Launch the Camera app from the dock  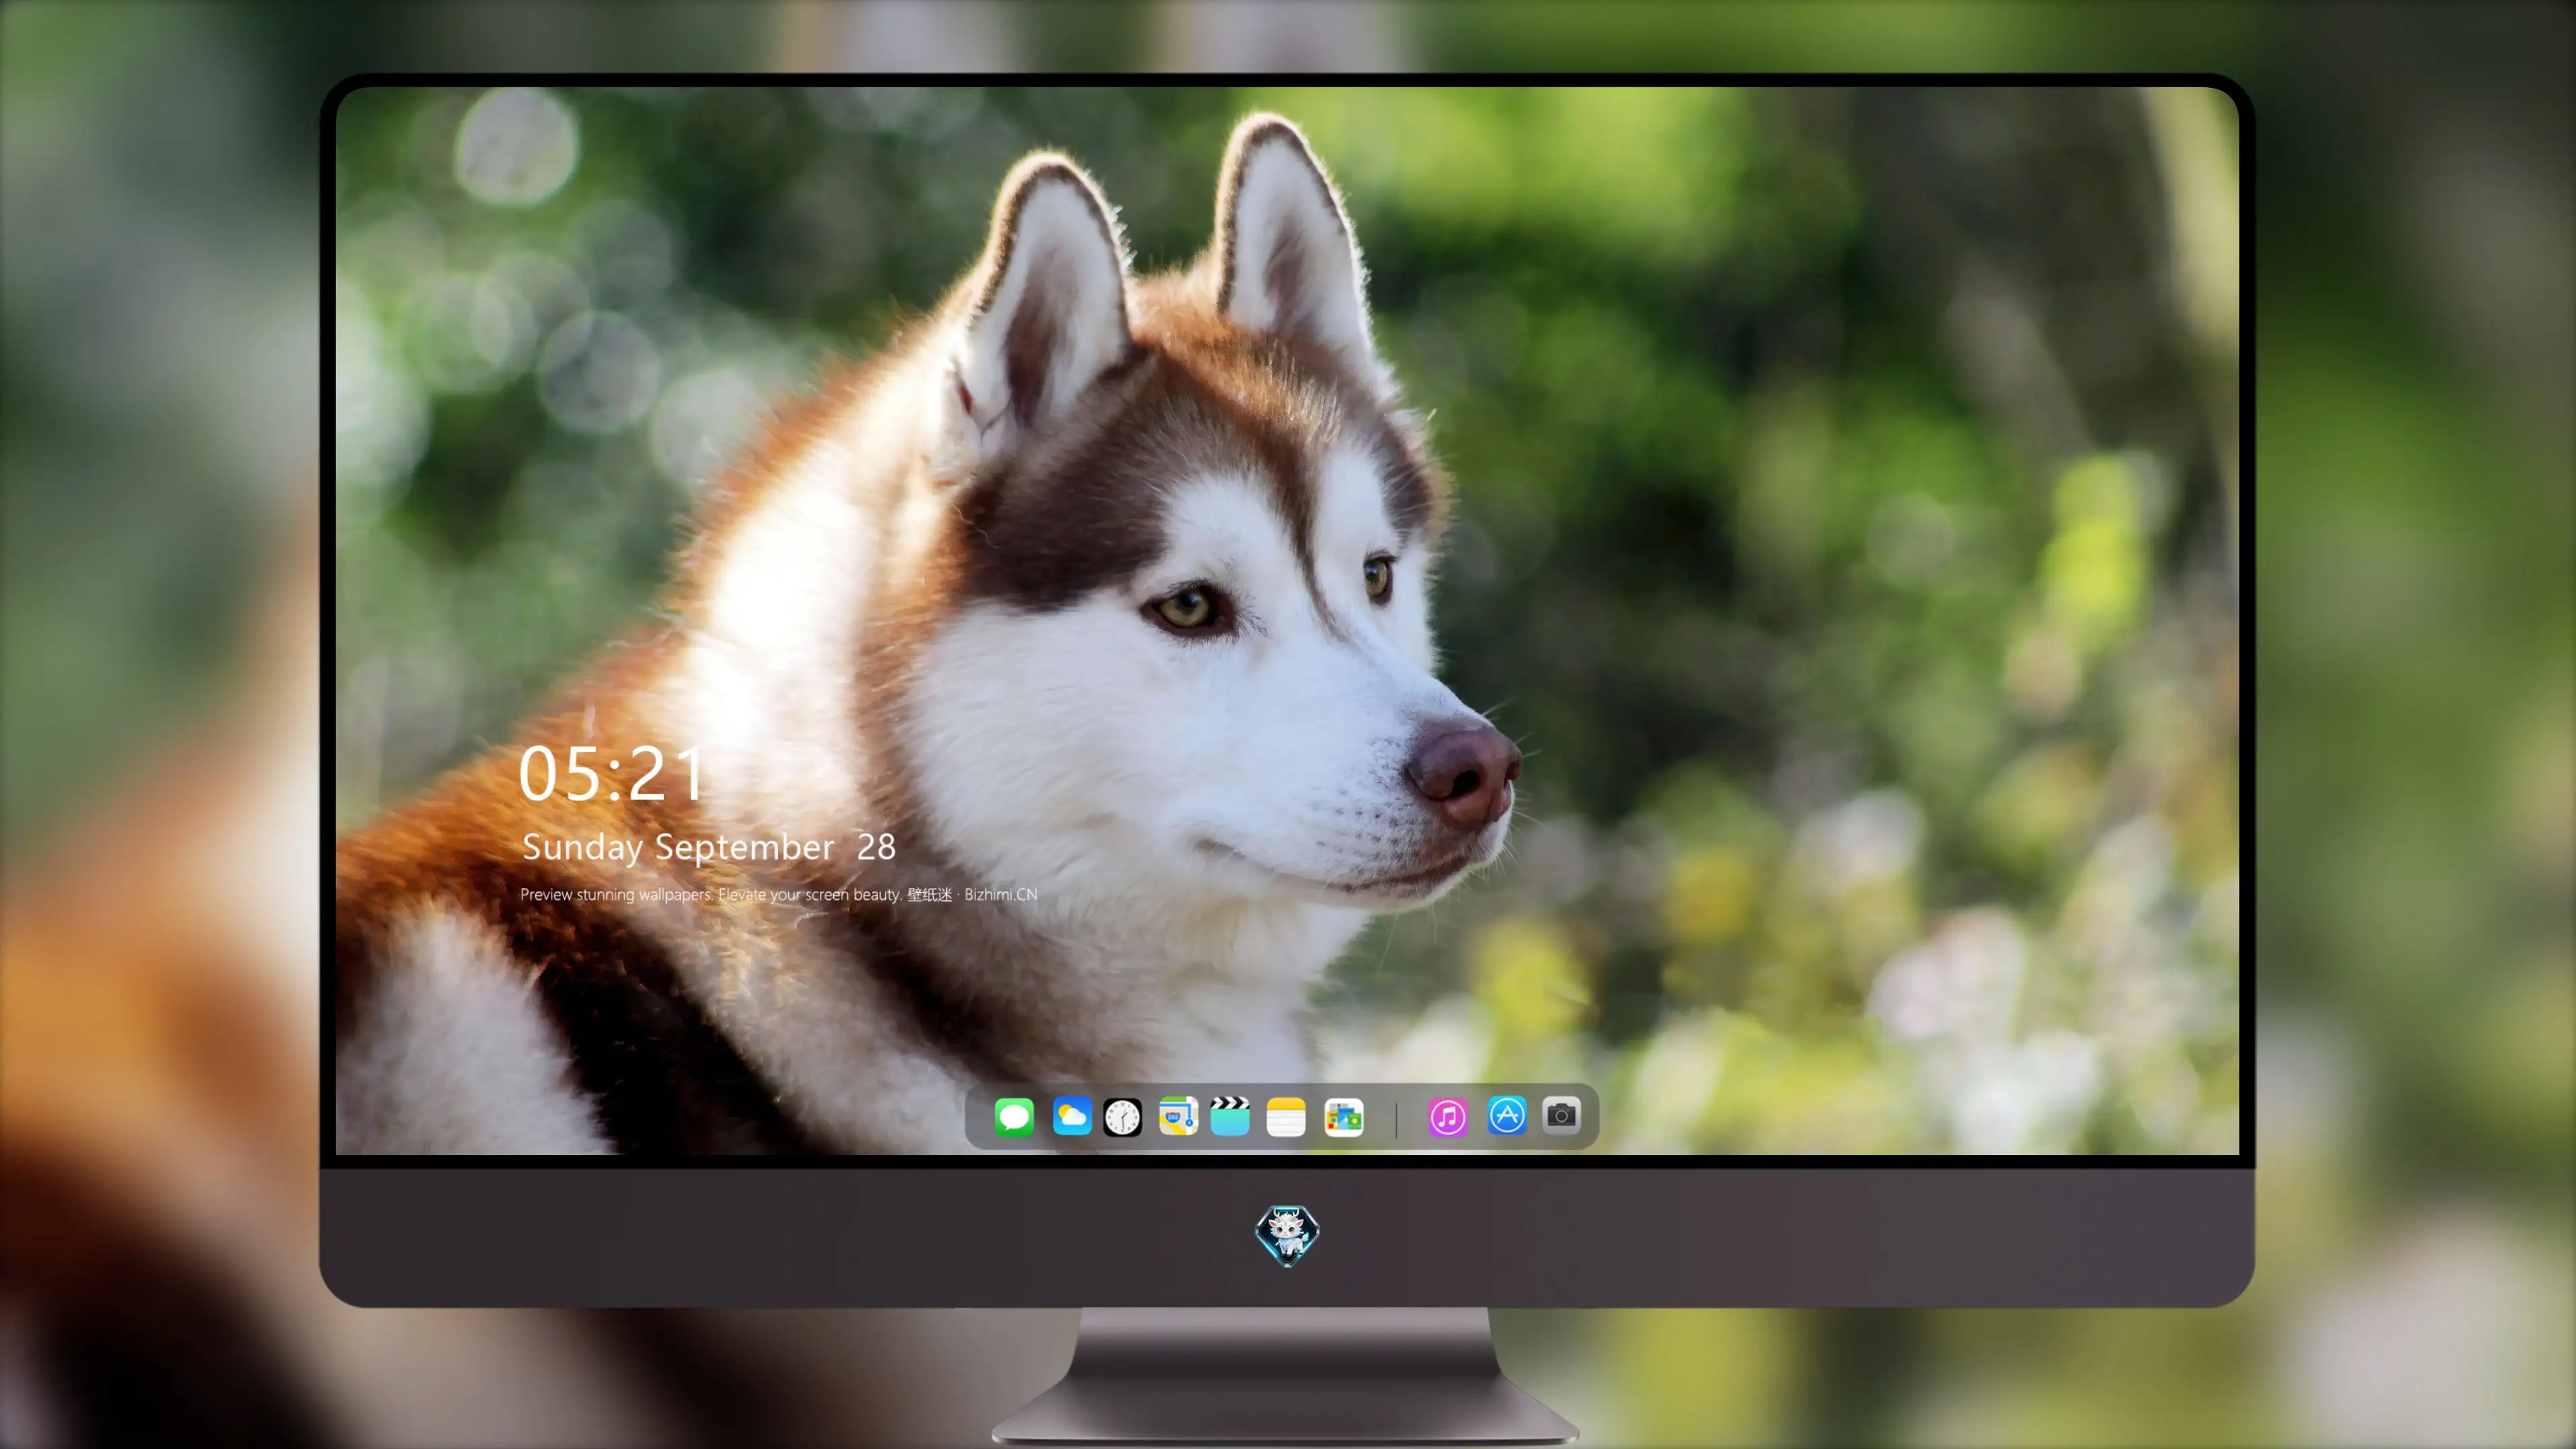[1561, 1115]
